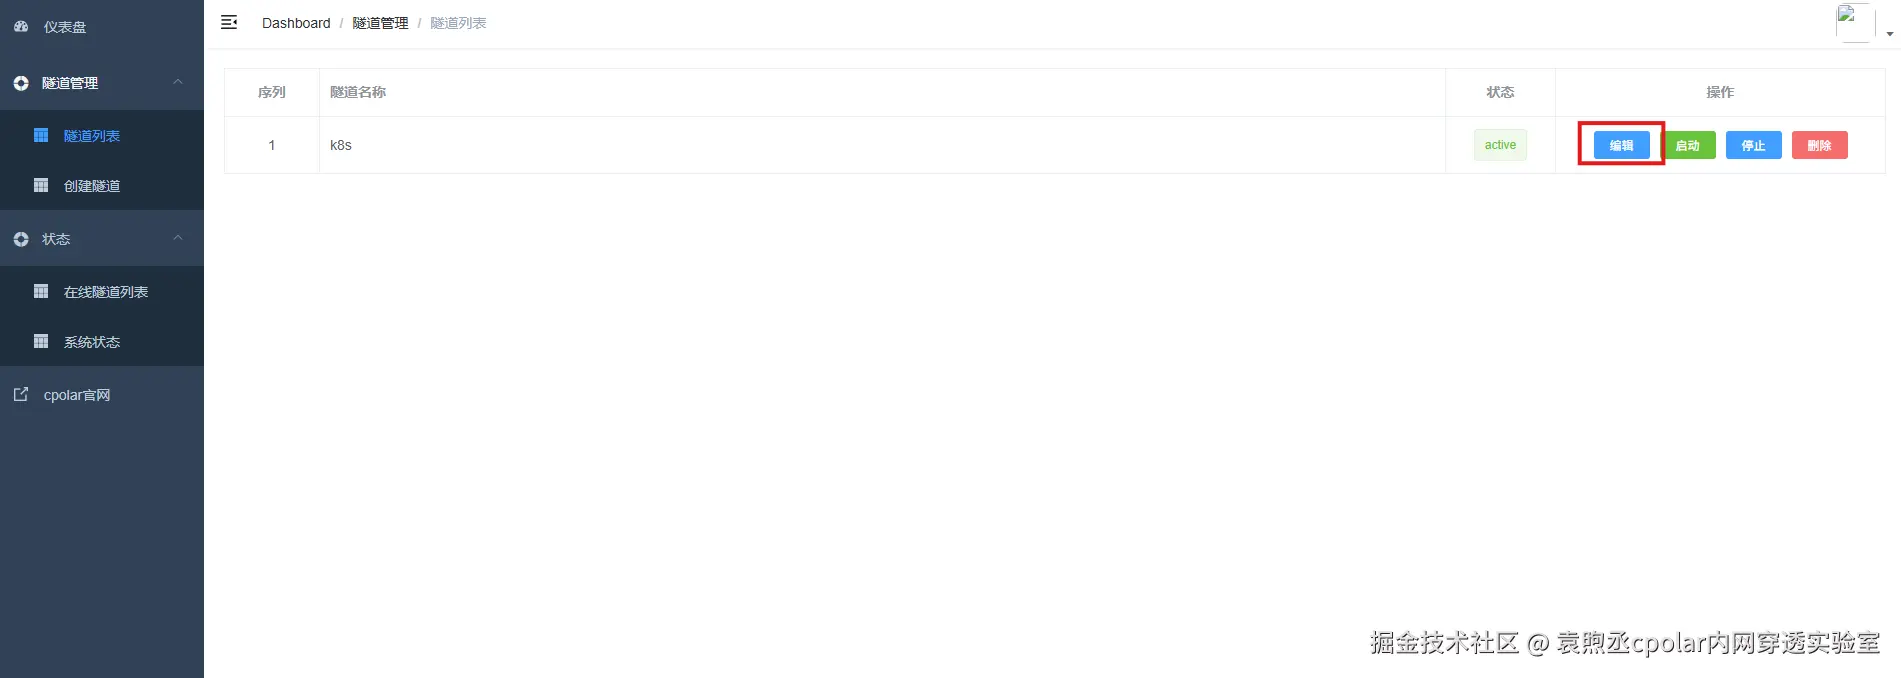This screenshot has height=678, width=1901.
Task: Click the dashboard gauge icon in sidebar
Action: 21,27
